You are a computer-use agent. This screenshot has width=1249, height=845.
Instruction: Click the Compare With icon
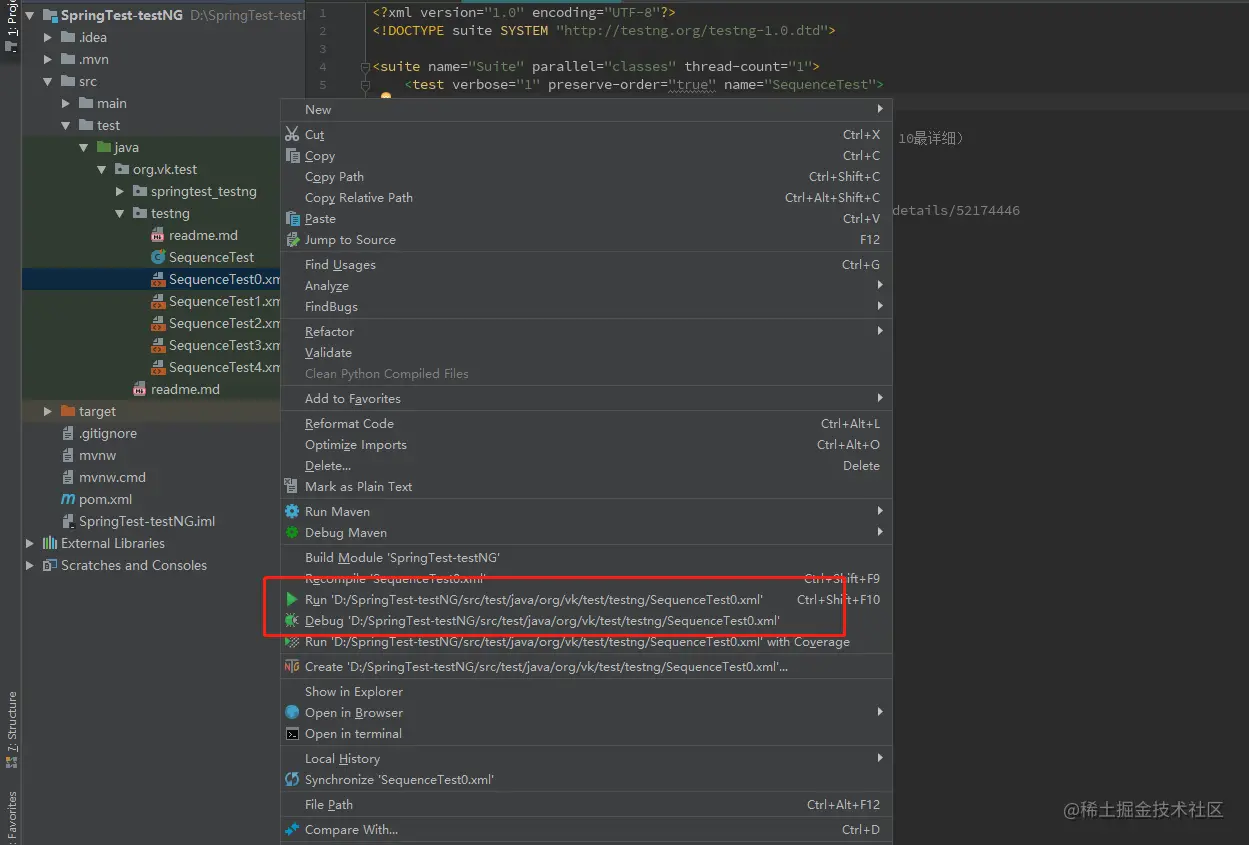tap(292, 829)
